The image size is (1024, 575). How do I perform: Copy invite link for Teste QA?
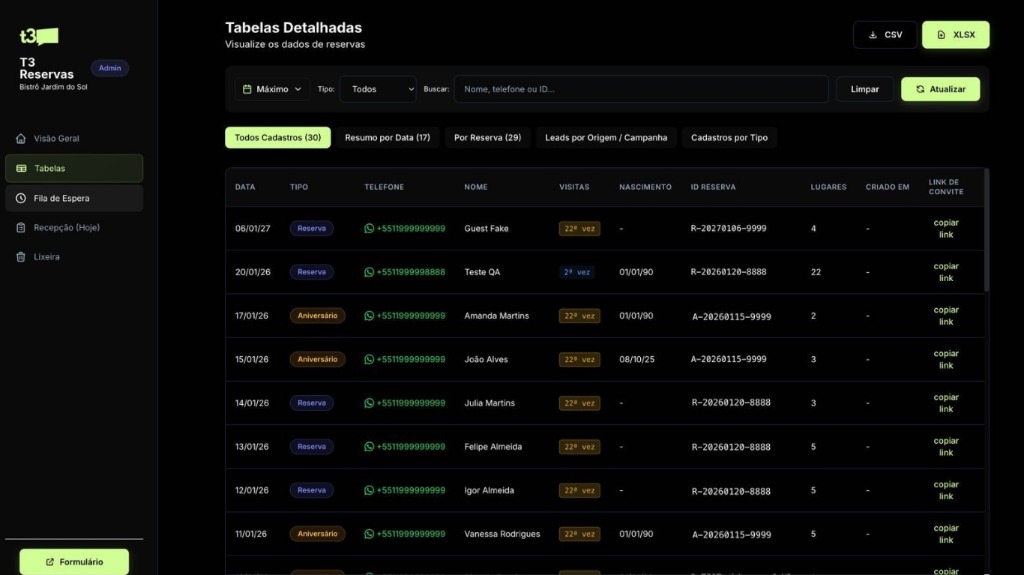[x=945, y=272]
